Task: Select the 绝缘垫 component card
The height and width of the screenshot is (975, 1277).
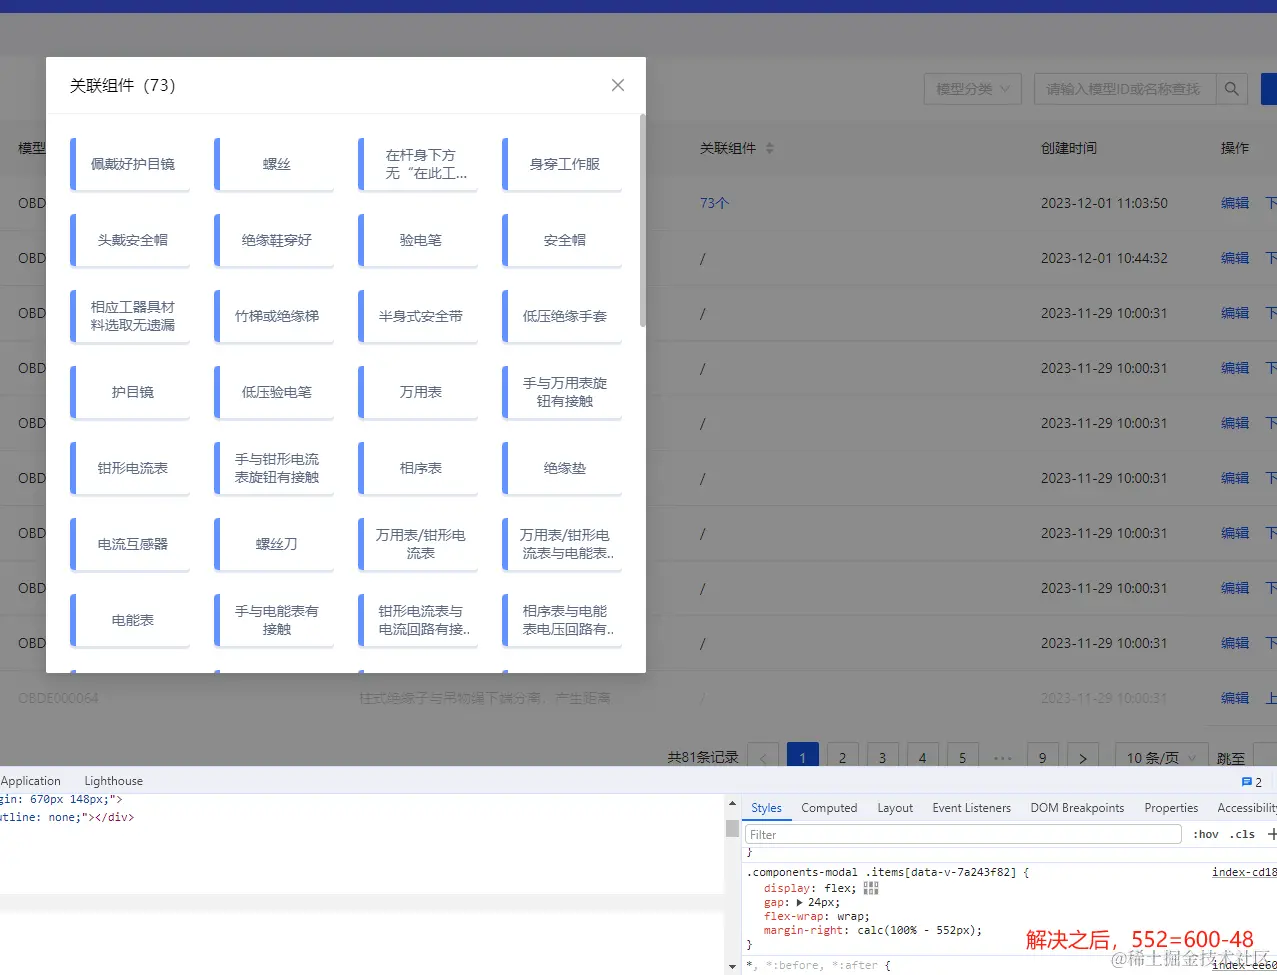Action: 562,468
